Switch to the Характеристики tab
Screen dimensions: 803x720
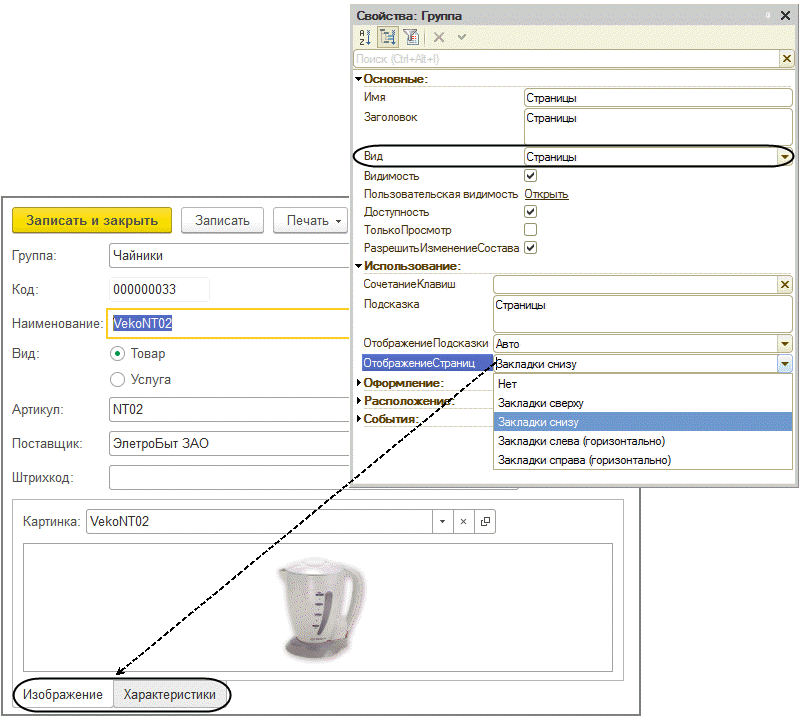[x=170, y=694]
